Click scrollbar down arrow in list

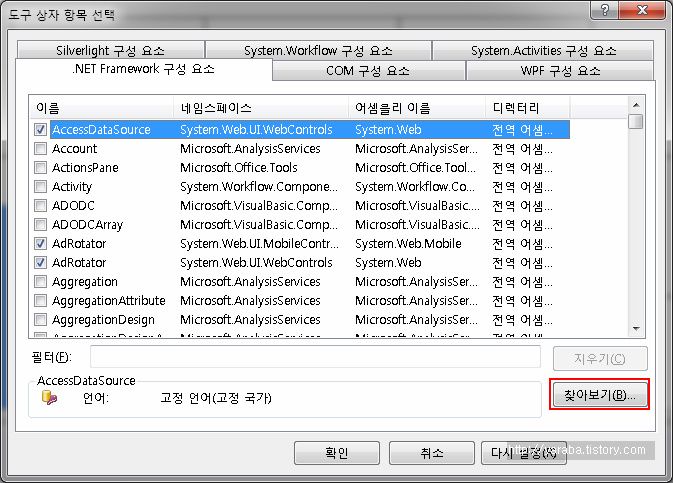pos(636,329)
